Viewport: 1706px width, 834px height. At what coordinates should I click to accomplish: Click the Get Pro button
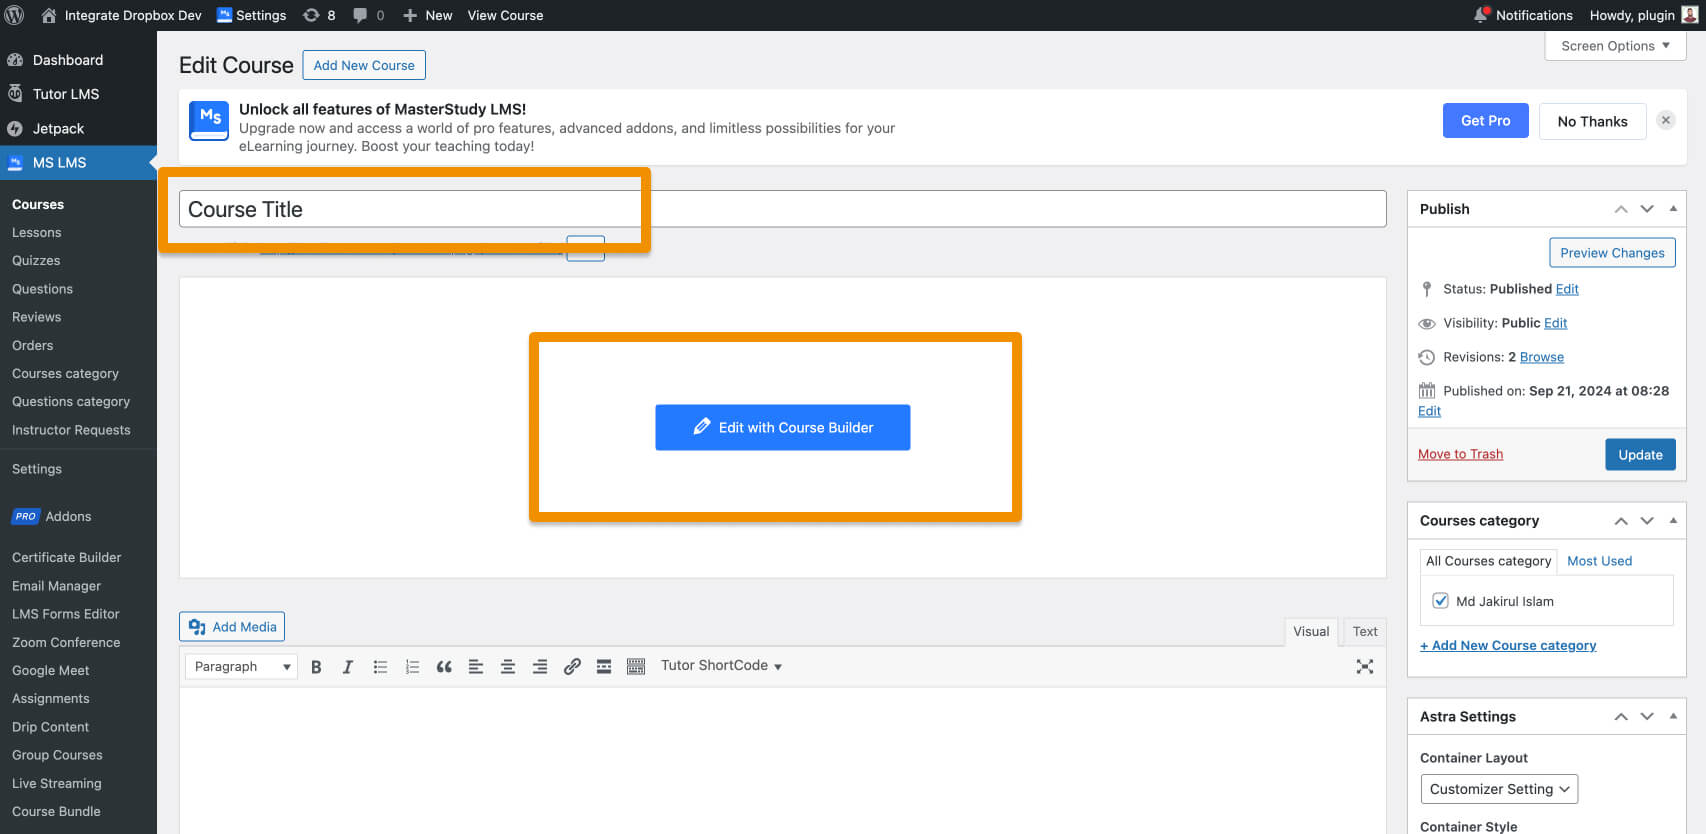tap(1485, 120)
